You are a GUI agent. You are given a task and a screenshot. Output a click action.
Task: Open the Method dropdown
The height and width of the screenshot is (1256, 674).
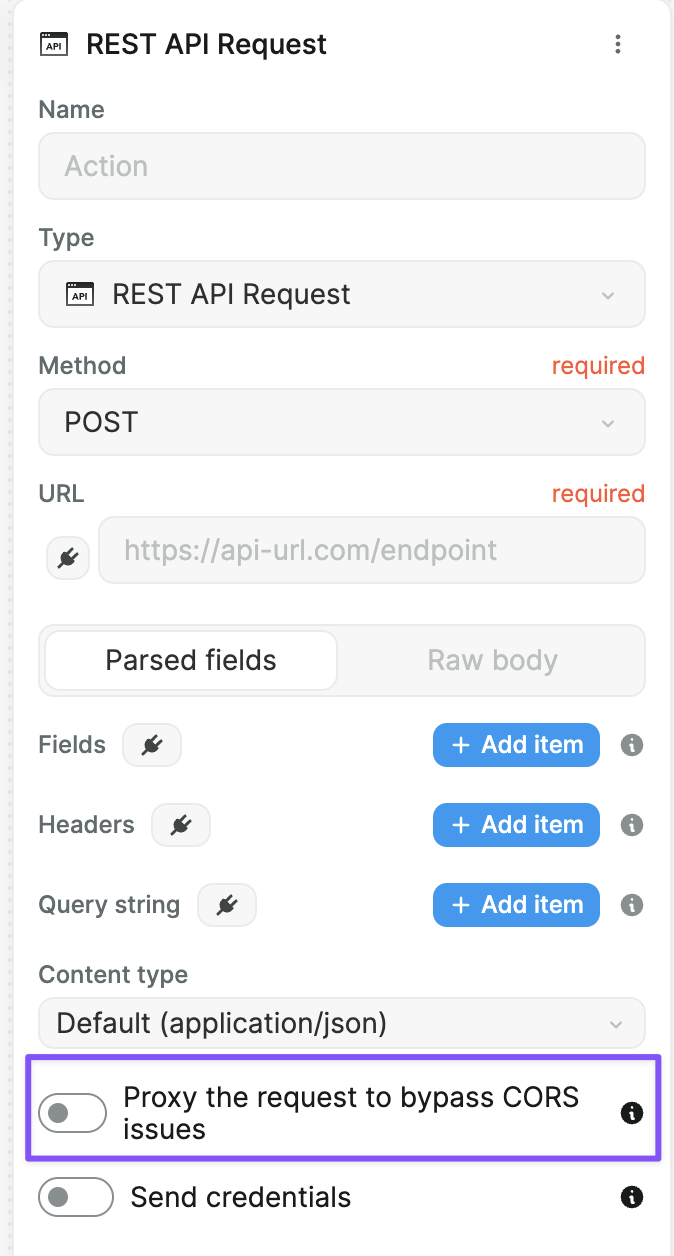[342, 422]
